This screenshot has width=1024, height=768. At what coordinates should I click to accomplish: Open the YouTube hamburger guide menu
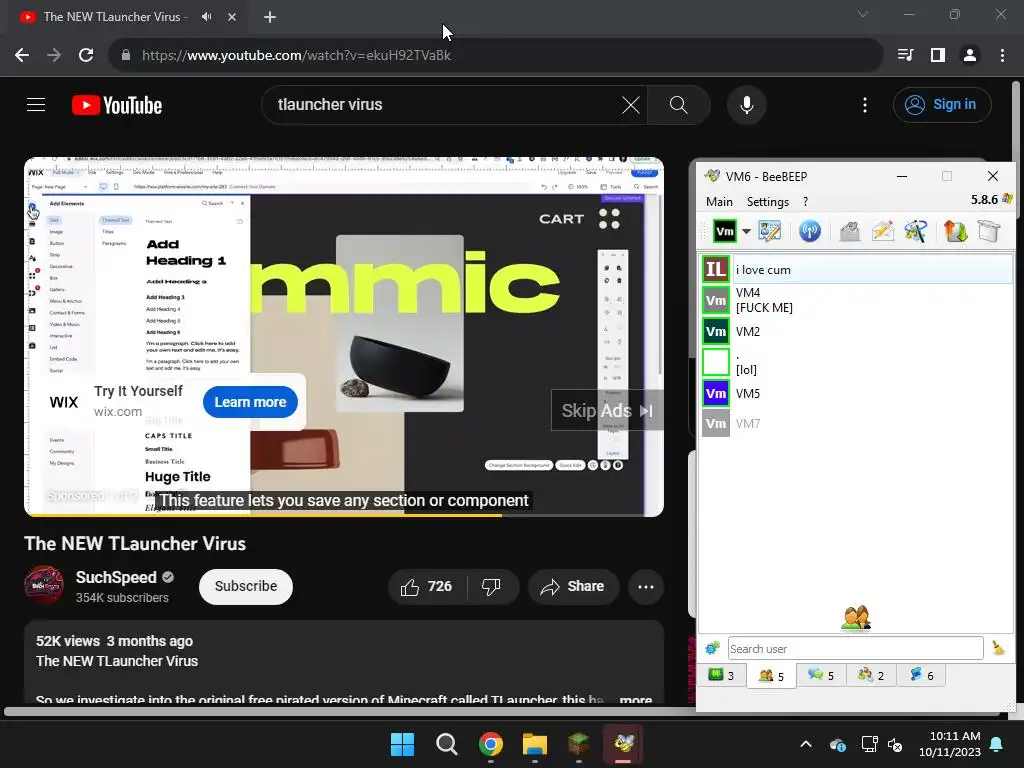click(36, 104)
